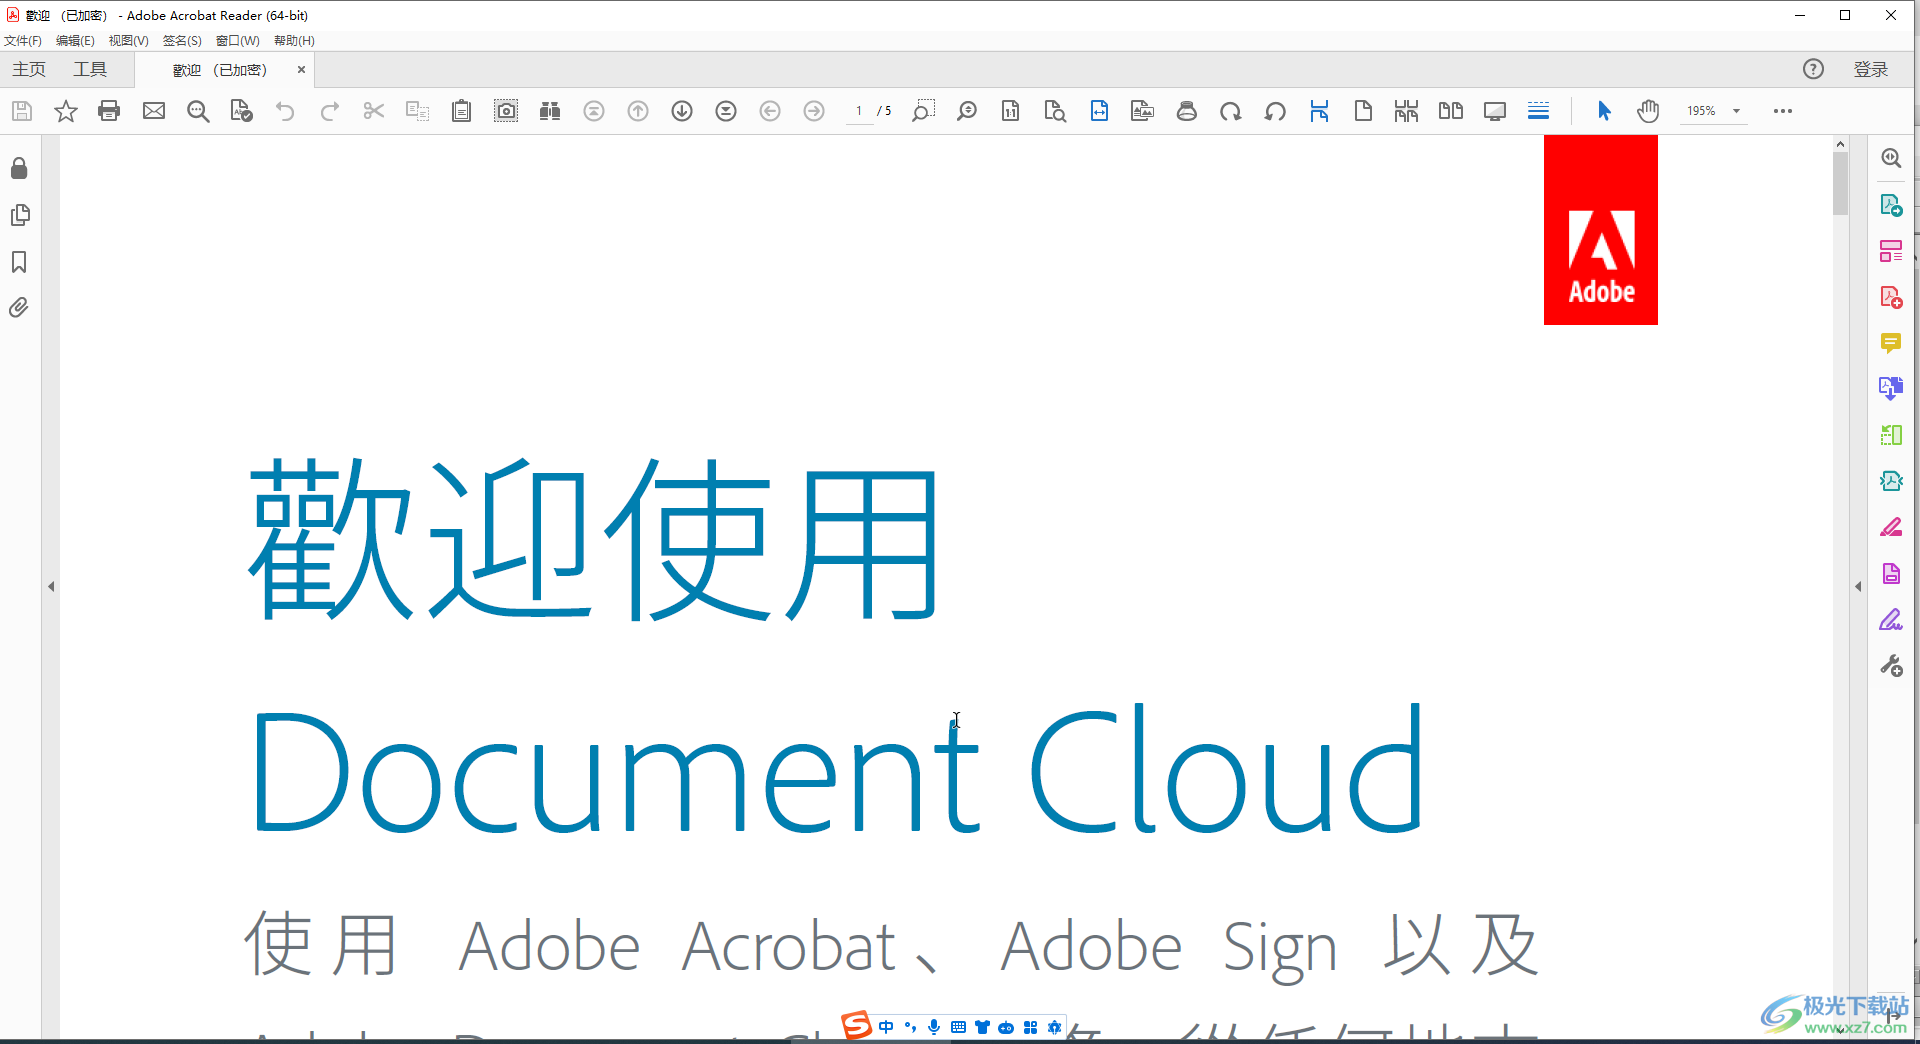
Task: Switch to two-page view icon
Action: (1451, 111)
